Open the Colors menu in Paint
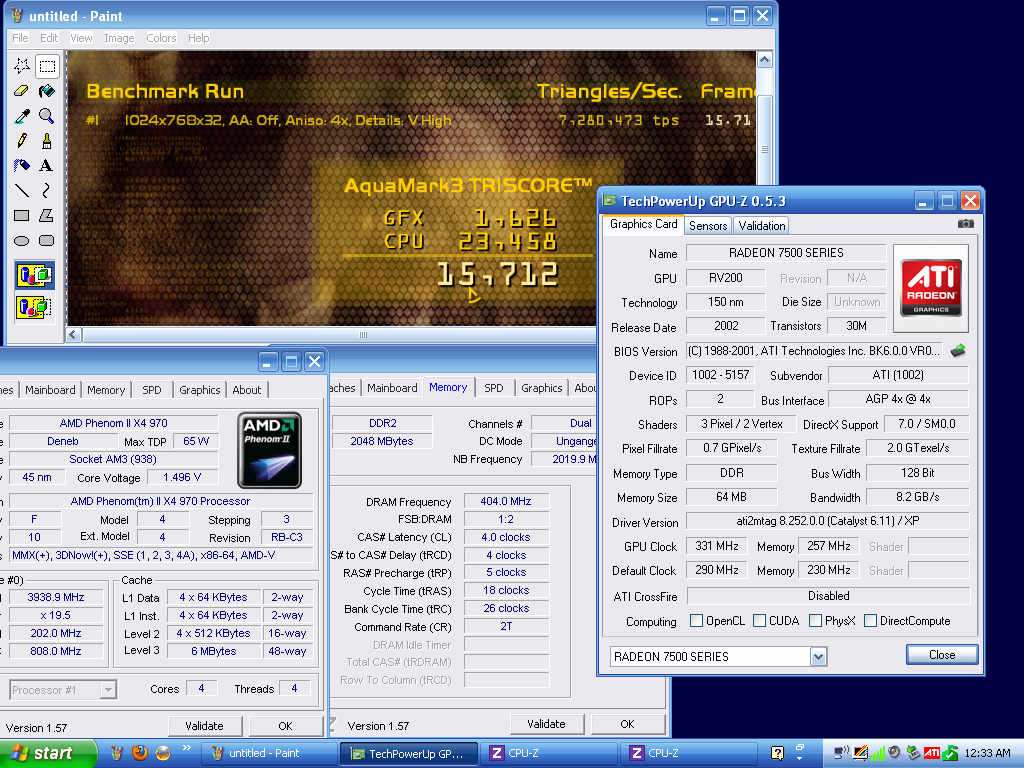1024x768 pixels. [x=161, y=38]
